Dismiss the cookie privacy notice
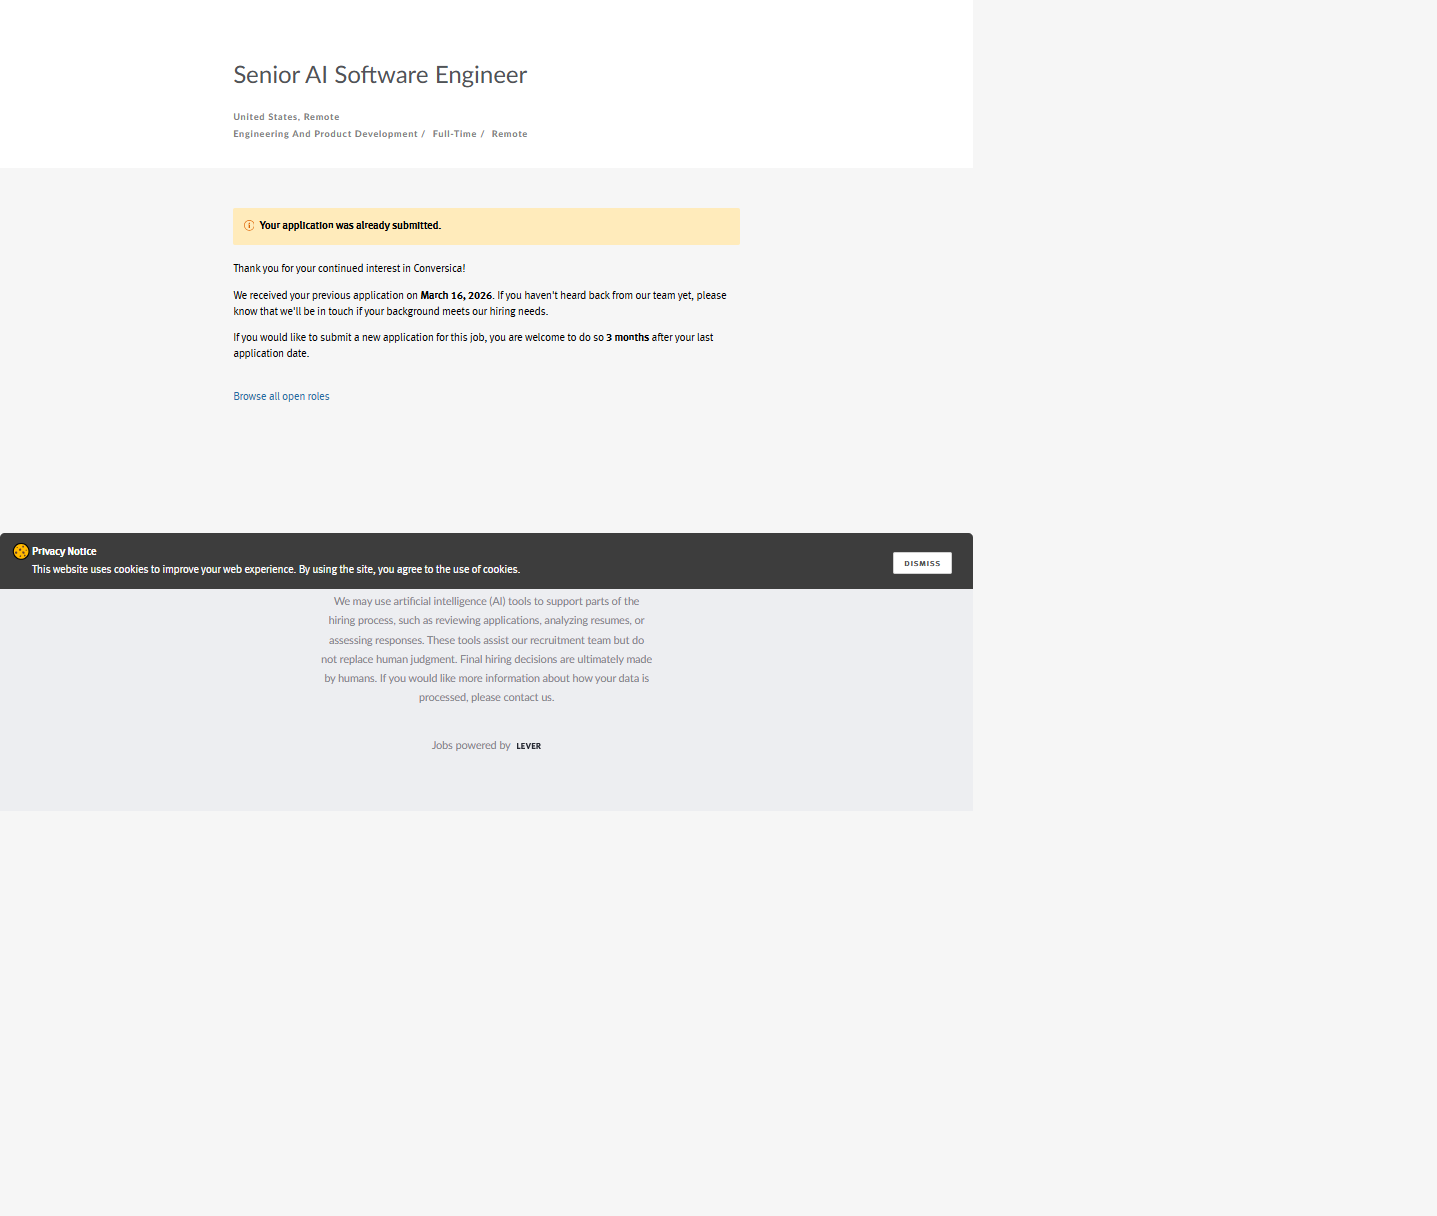The width and height of the screenshot is (1437, 1216). pyautogui.click(x=921, y=563)
